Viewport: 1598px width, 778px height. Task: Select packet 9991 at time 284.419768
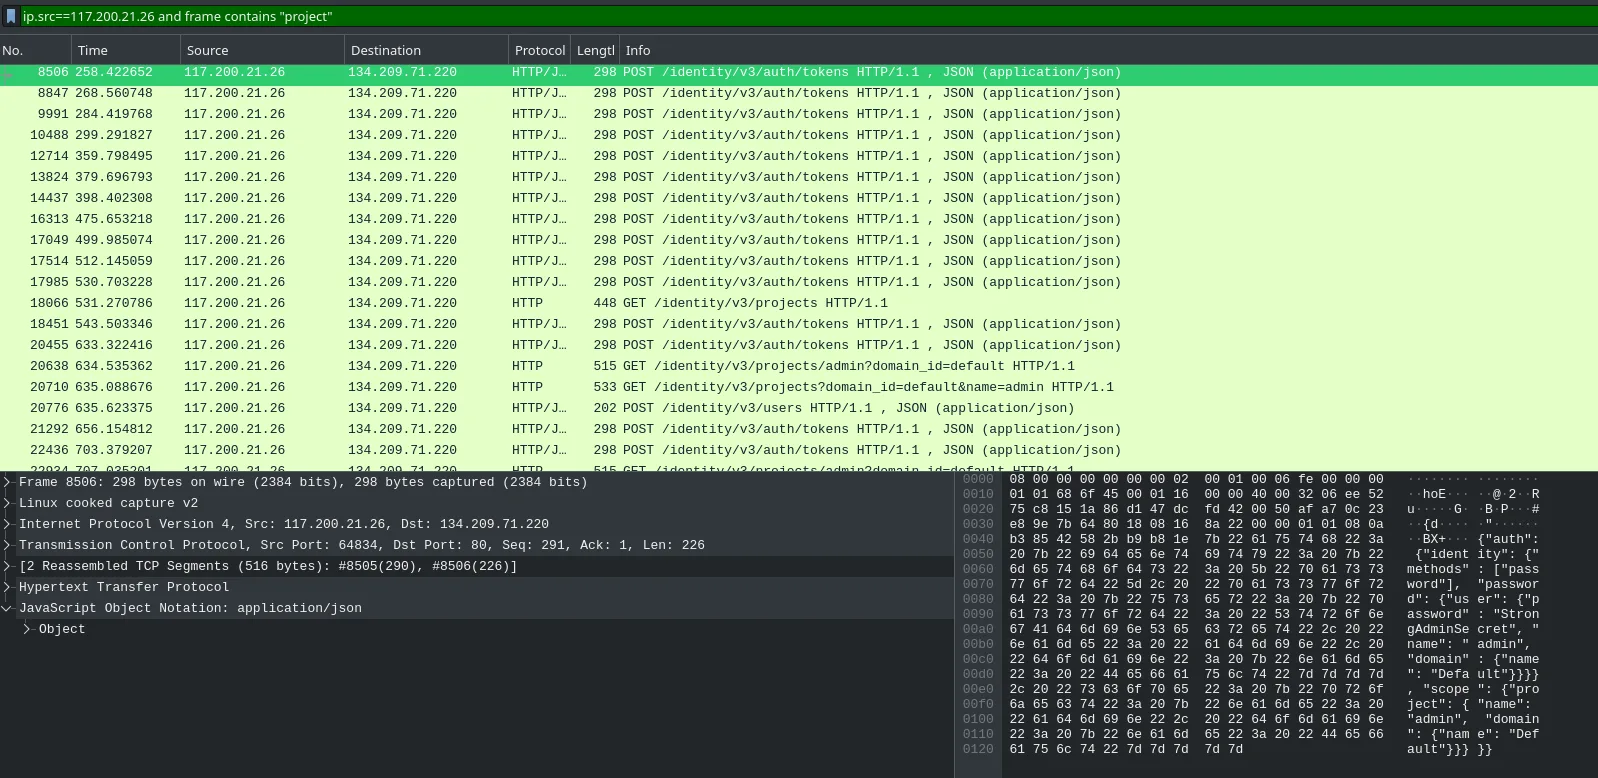pos(799,114)
